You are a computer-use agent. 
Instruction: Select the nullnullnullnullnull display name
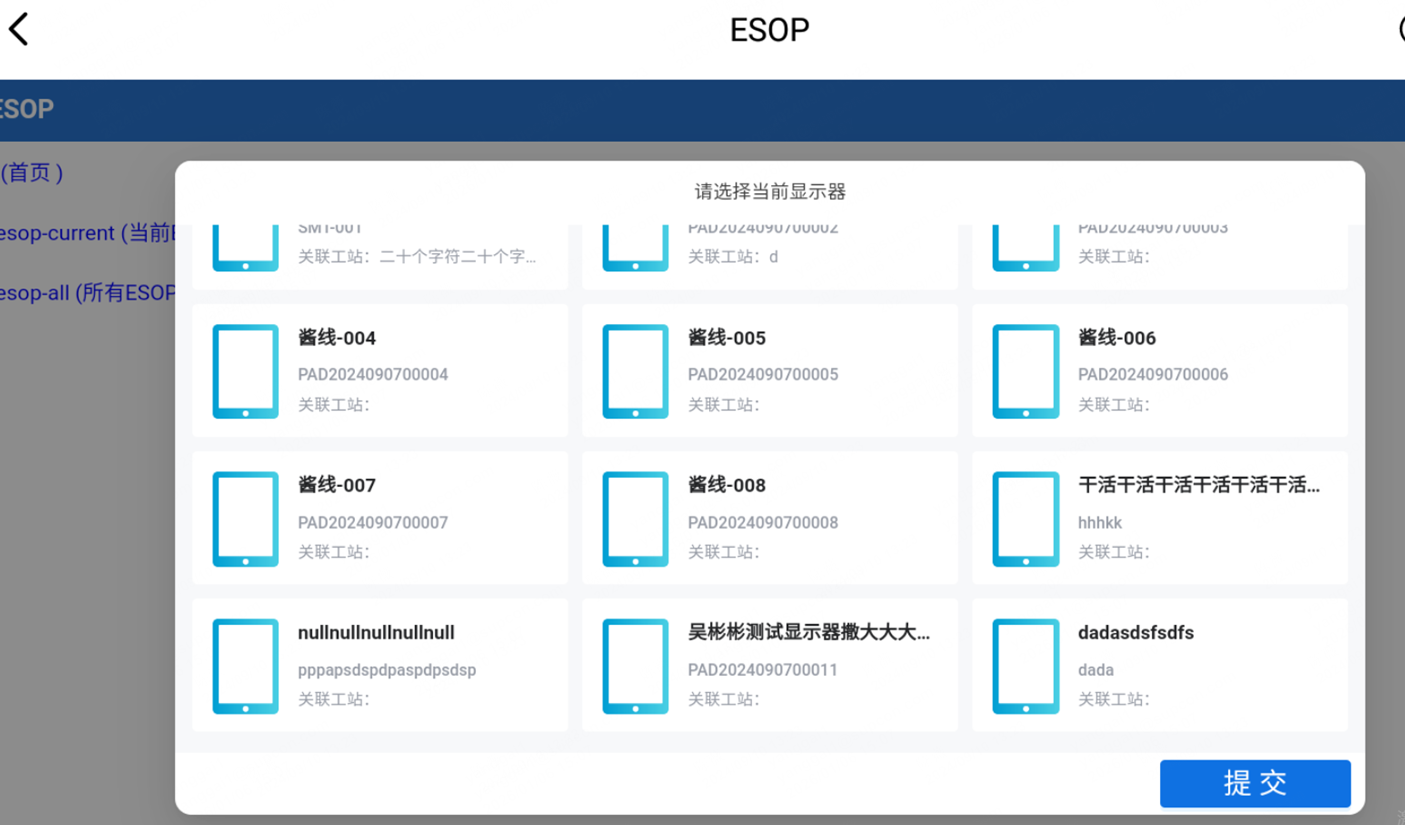pos(376,633)
